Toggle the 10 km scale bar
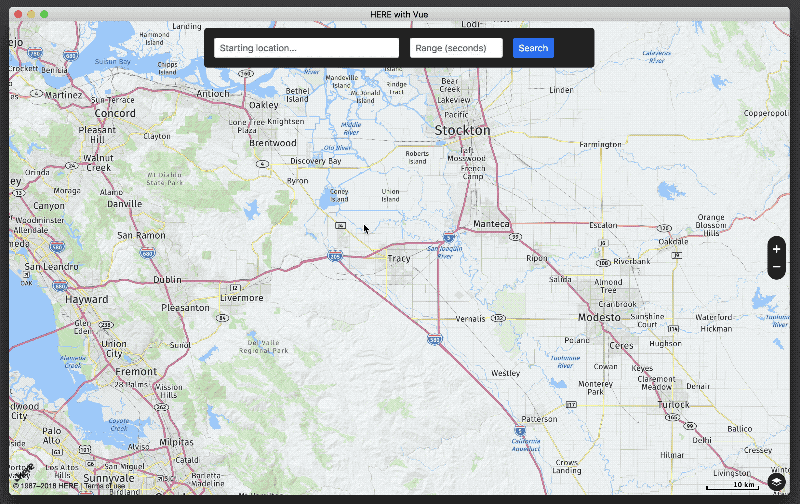This screenshot has width=800, height=504. point(733,485)
